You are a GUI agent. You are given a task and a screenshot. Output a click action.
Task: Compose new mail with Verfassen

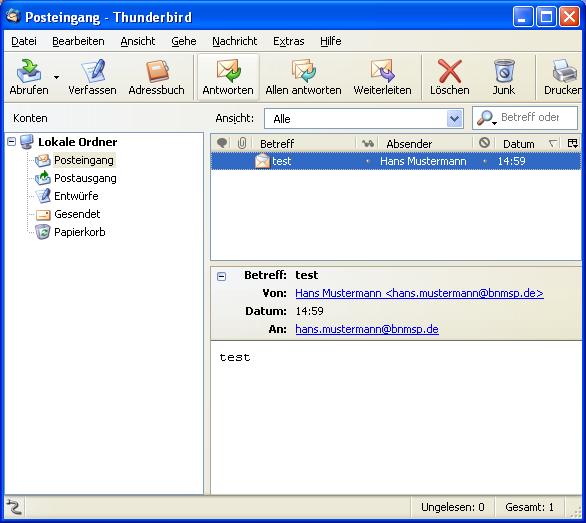click(x=92, y=77)
